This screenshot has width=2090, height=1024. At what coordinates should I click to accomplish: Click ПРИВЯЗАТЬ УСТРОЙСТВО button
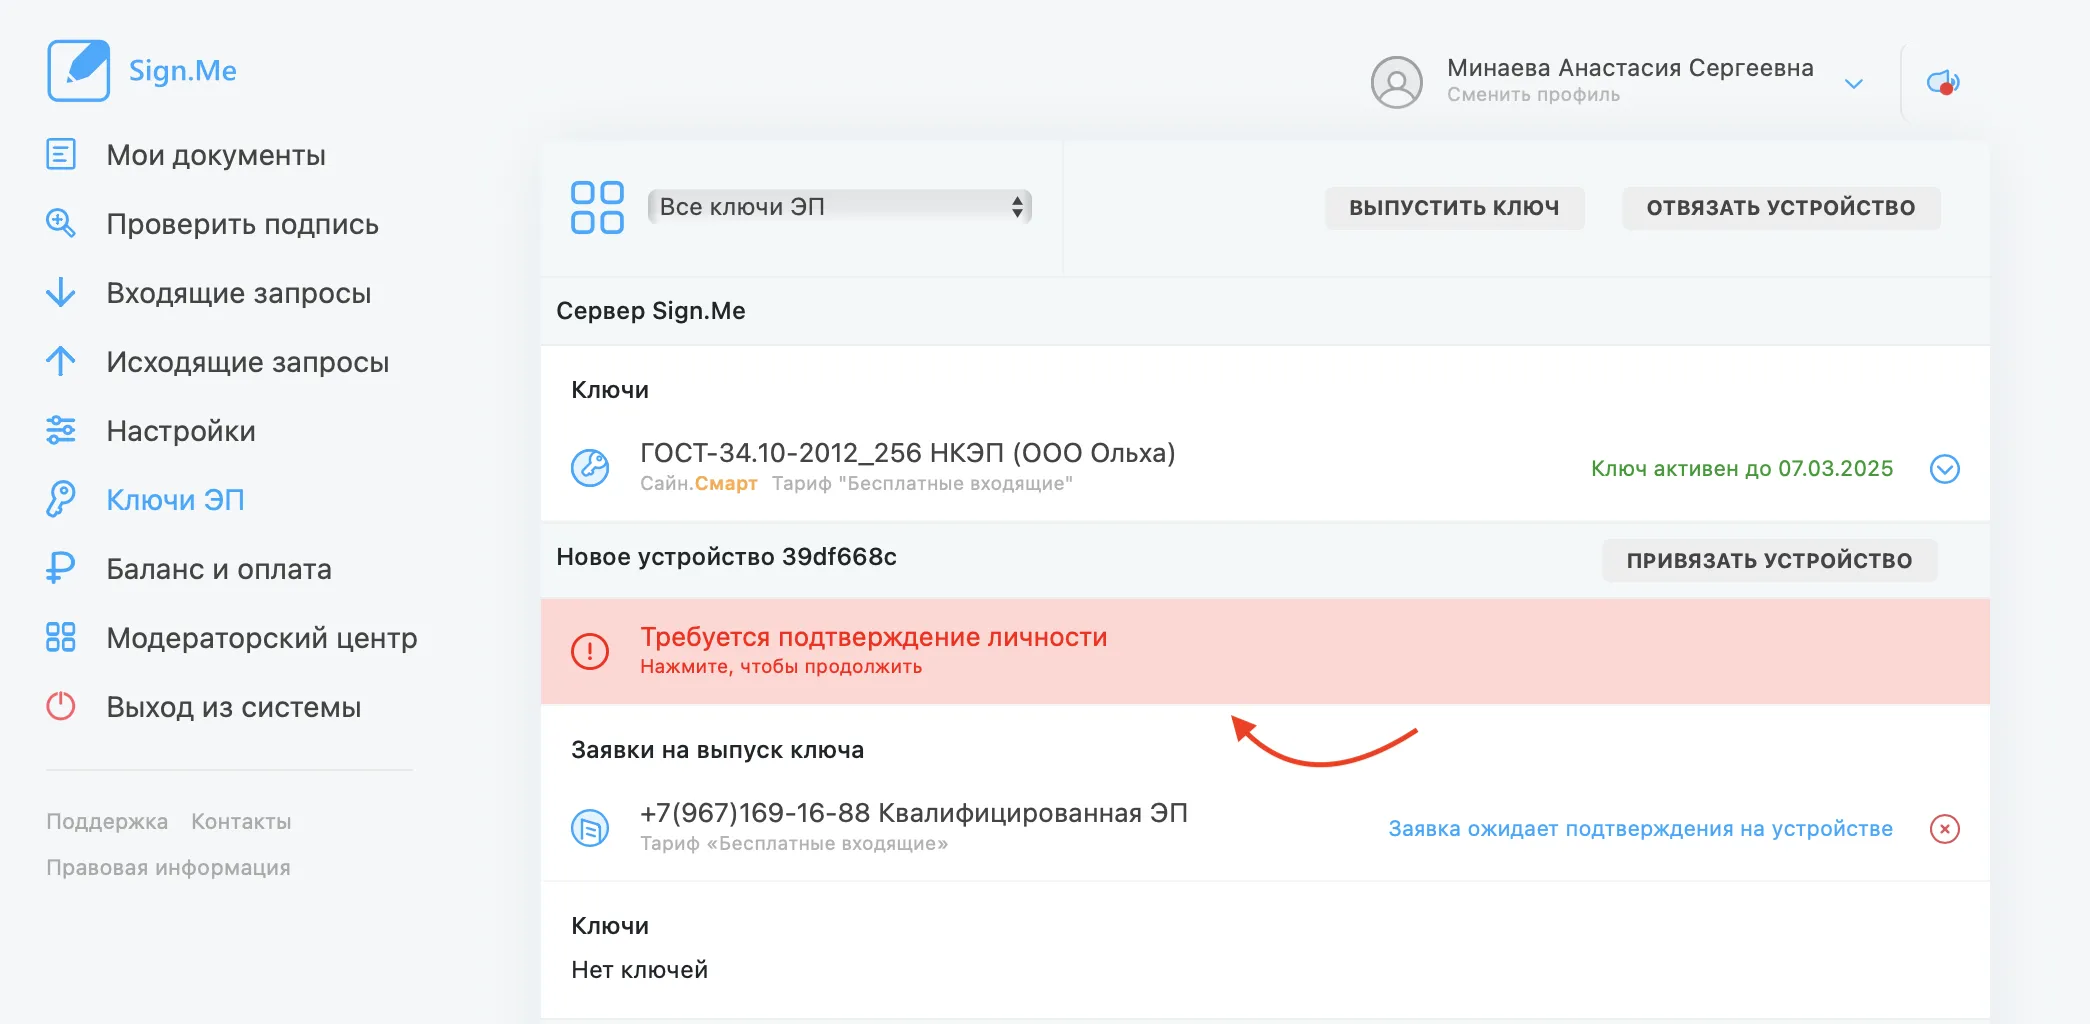coord(1768,560)
